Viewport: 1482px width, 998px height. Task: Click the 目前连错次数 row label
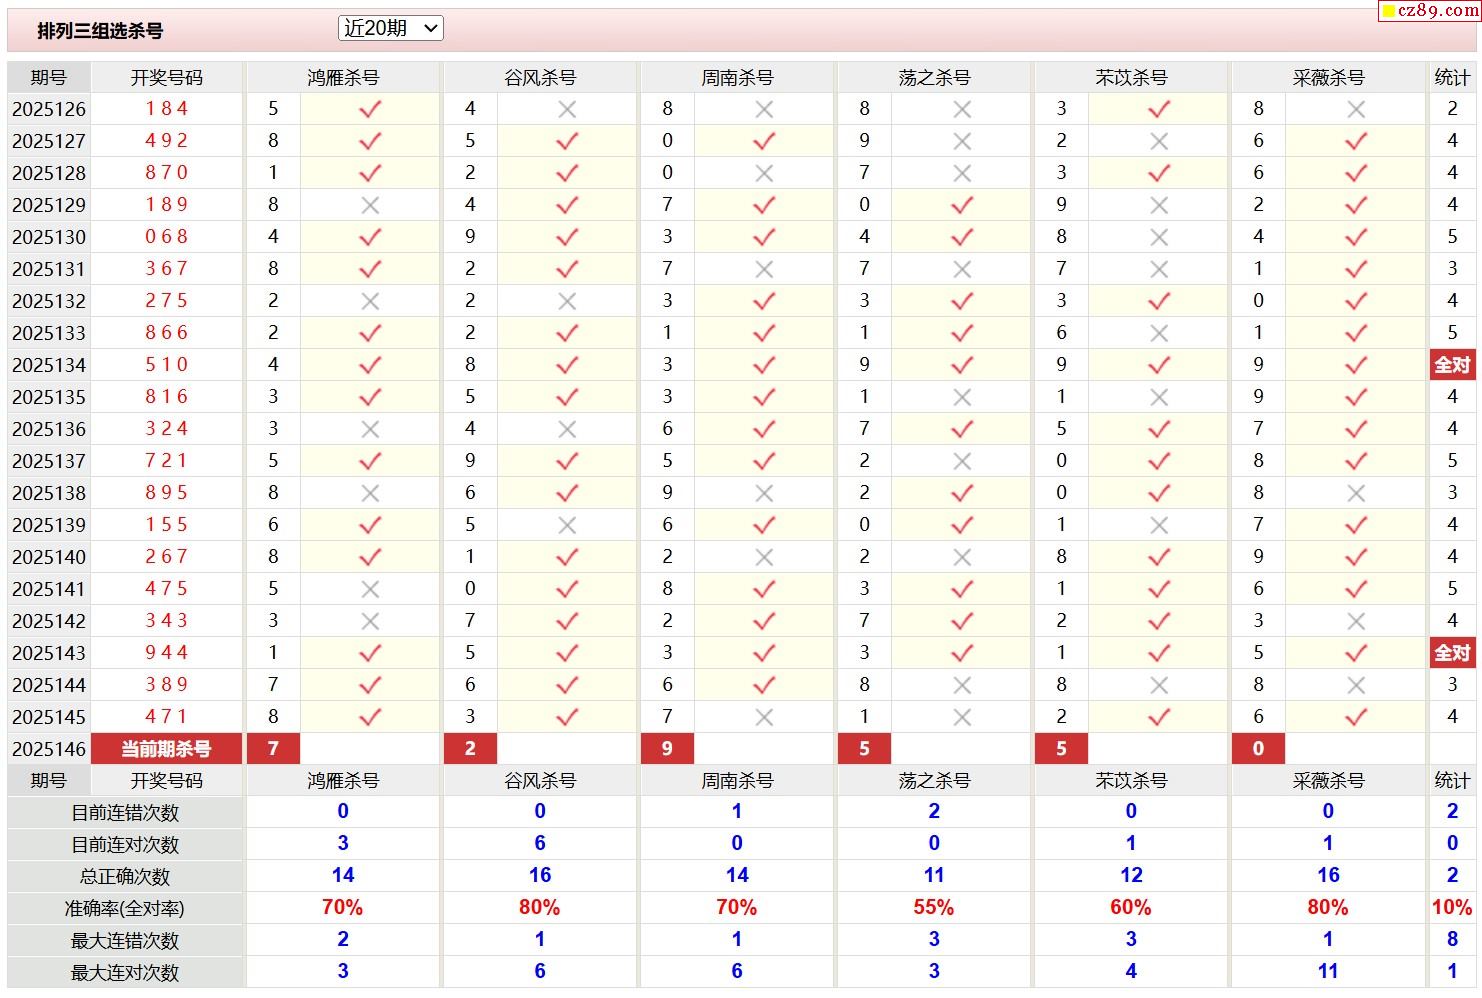pos(125,813)
